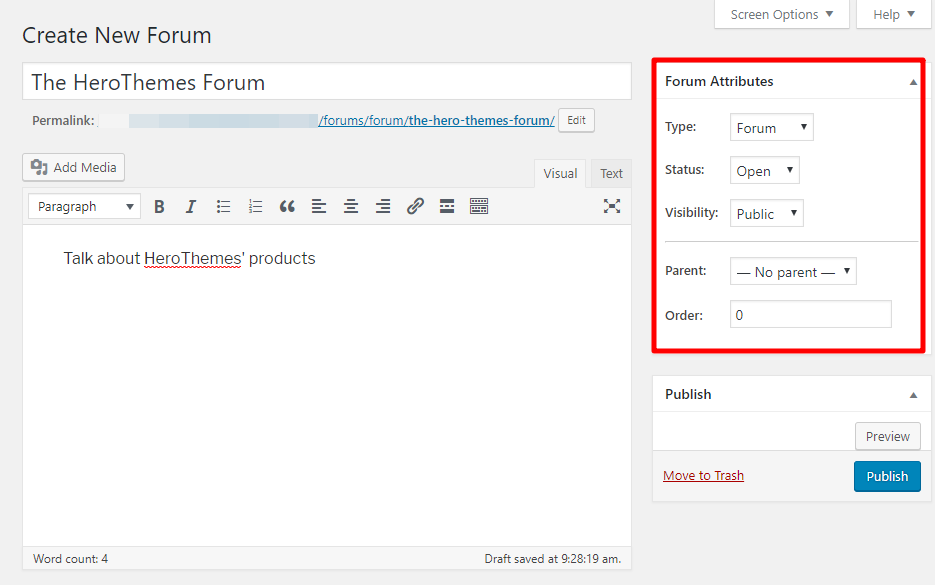Click the misspelled word HeroThemes' in editor
Viewport: 935px width, 585px height.
tap(194, 258)
